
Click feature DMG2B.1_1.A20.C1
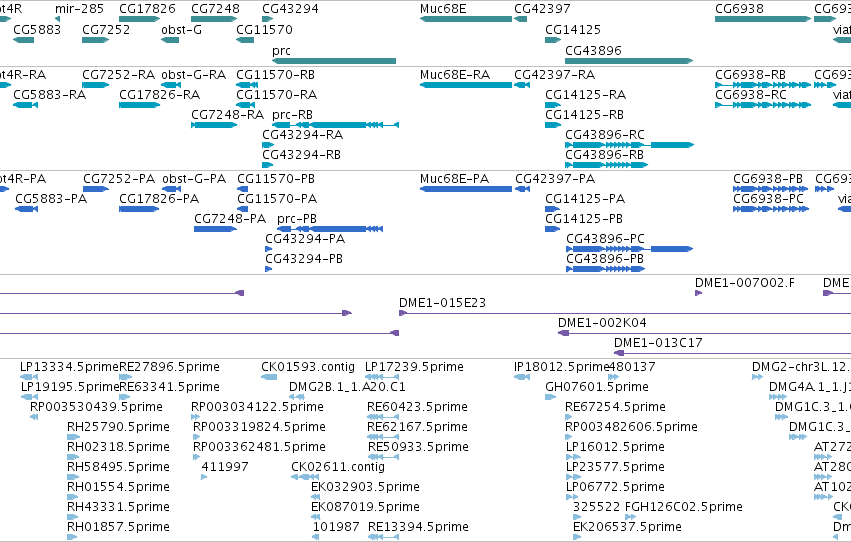297,397
